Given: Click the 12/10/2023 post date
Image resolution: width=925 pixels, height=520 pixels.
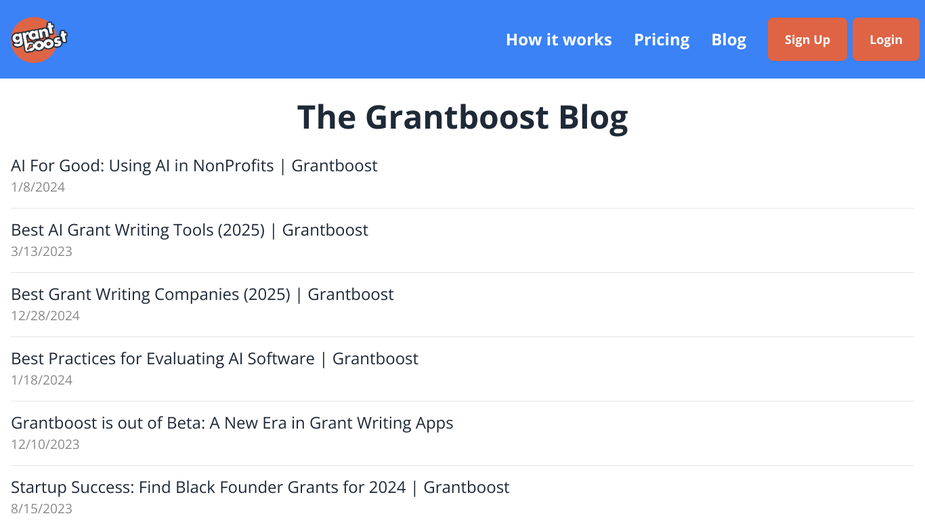Looking at the screenshot, I should [x=45, y=444].
